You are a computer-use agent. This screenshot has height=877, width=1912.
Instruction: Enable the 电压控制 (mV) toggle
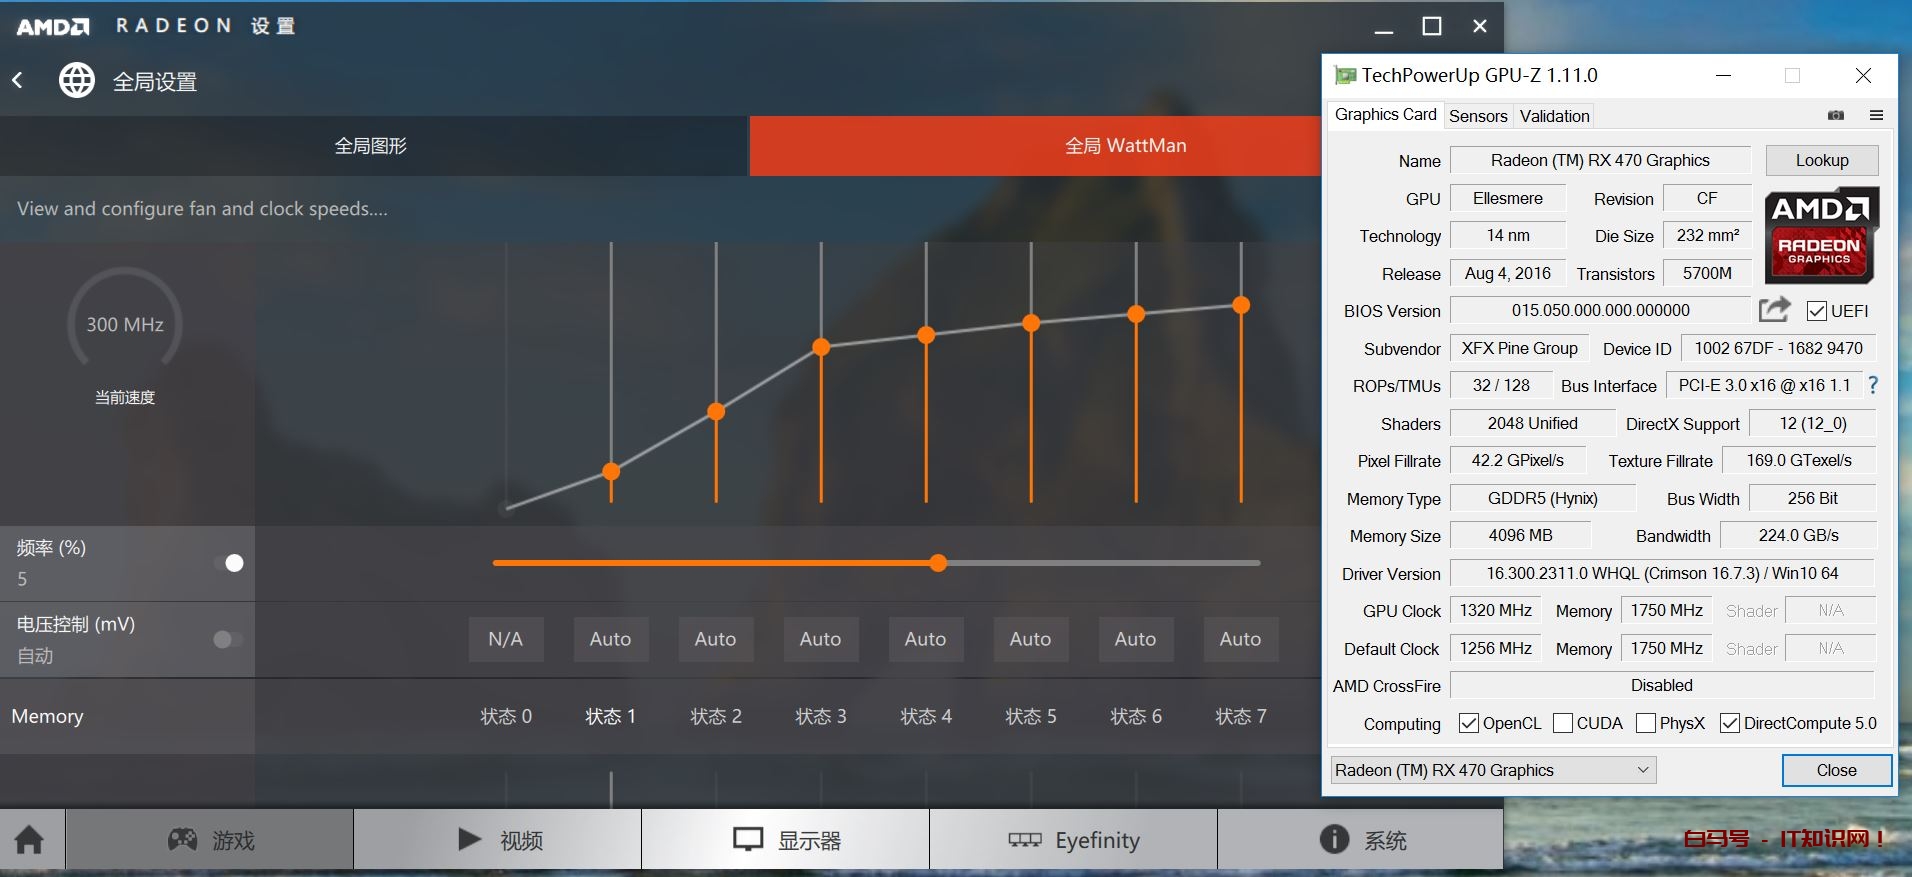point(227,639)
